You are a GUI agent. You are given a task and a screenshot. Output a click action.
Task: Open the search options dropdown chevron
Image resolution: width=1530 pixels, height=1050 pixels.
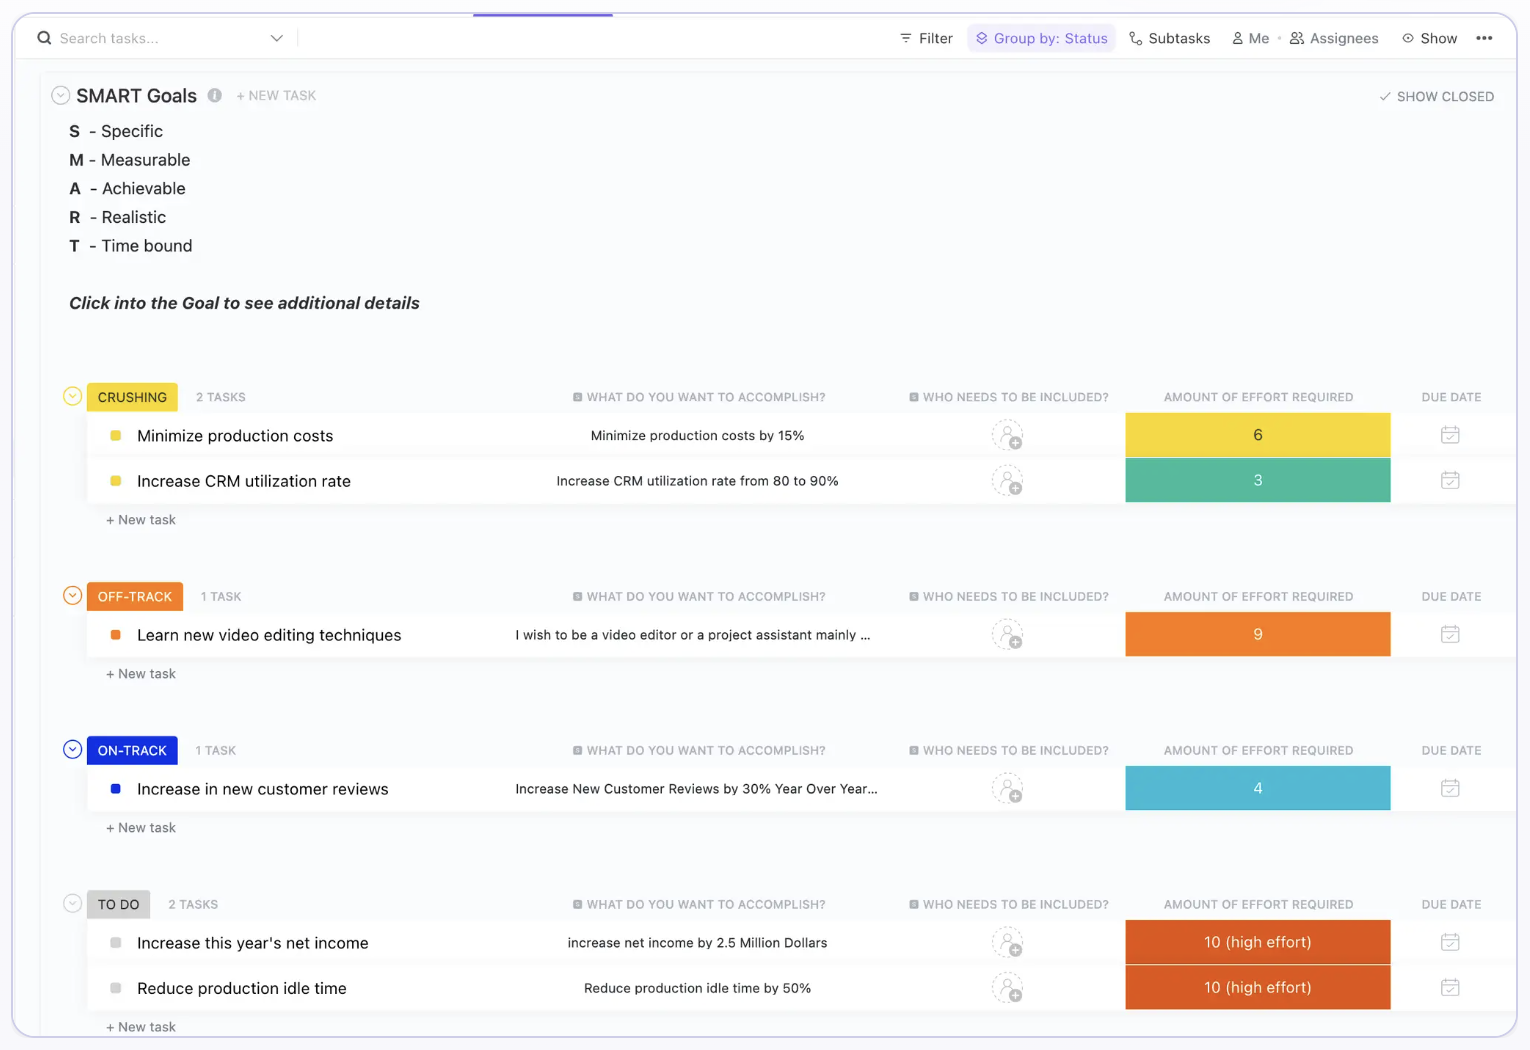277,38
